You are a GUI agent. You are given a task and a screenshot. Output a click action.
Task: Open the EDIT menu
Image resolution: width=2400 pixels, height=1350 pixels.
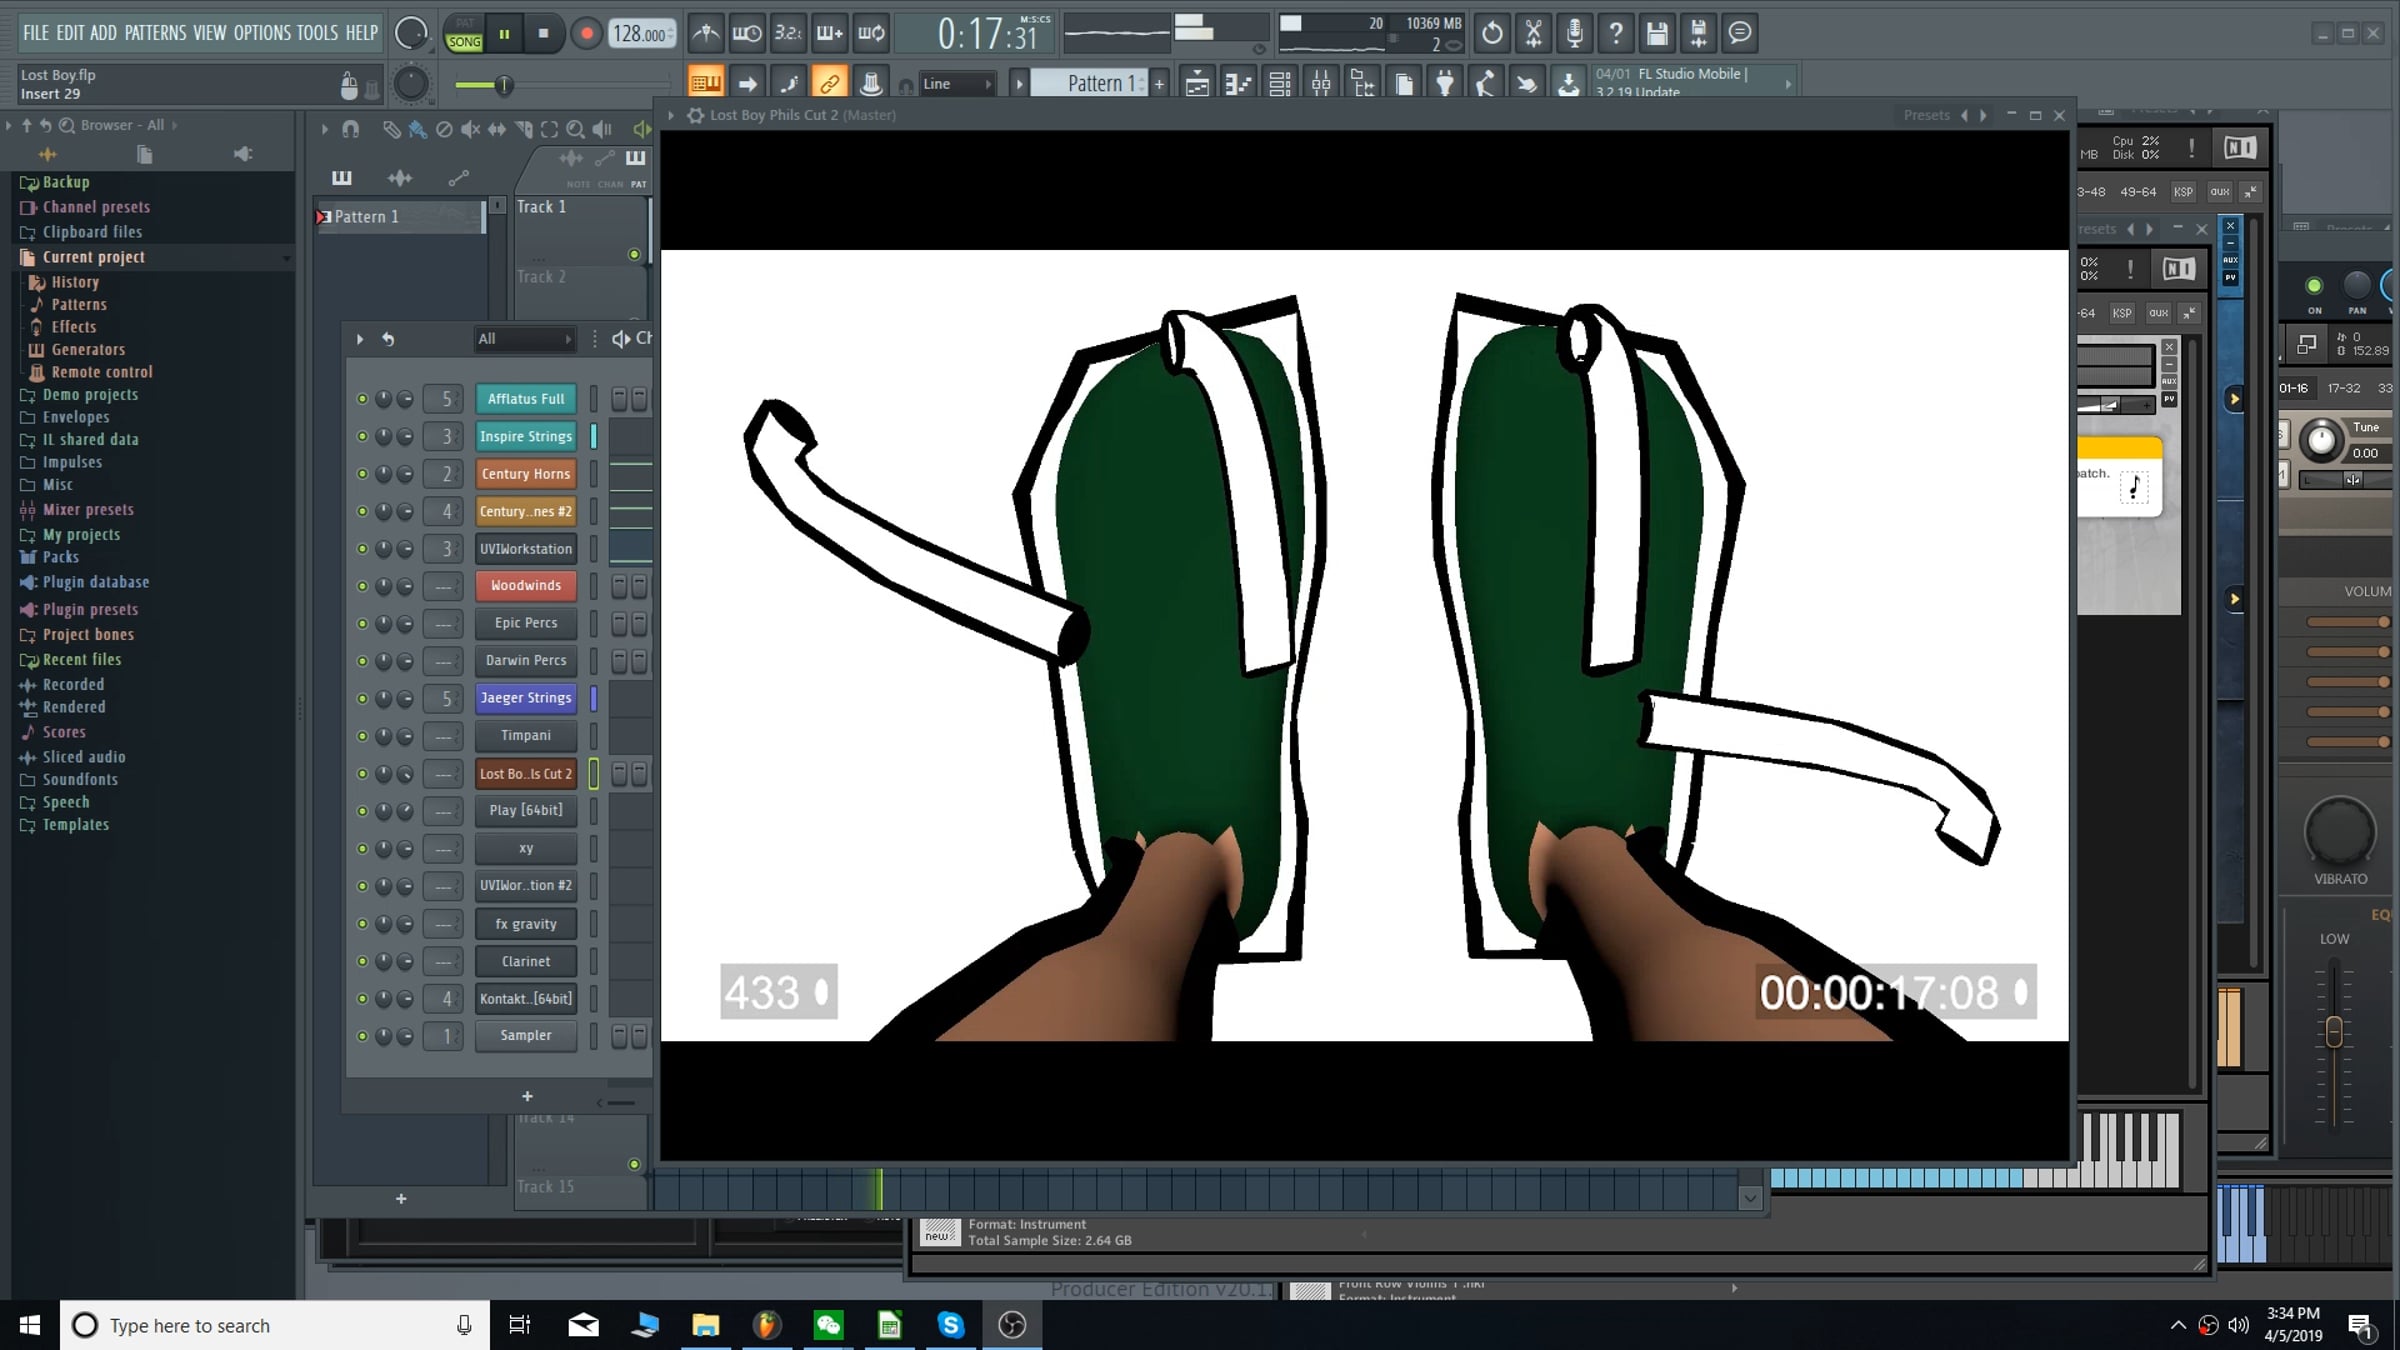pos(70,33)
